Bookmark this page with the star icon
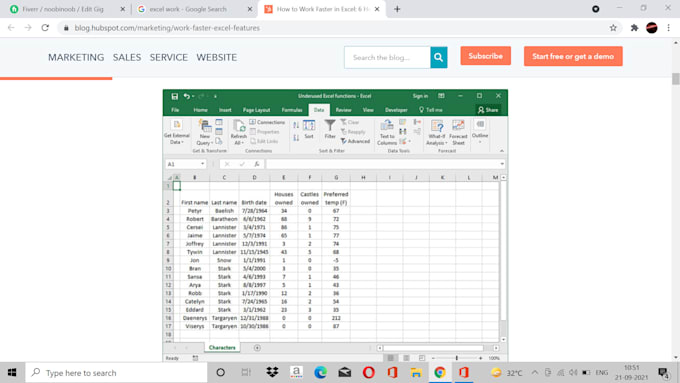This screenshot has height=383, width=680. point(613,28)
